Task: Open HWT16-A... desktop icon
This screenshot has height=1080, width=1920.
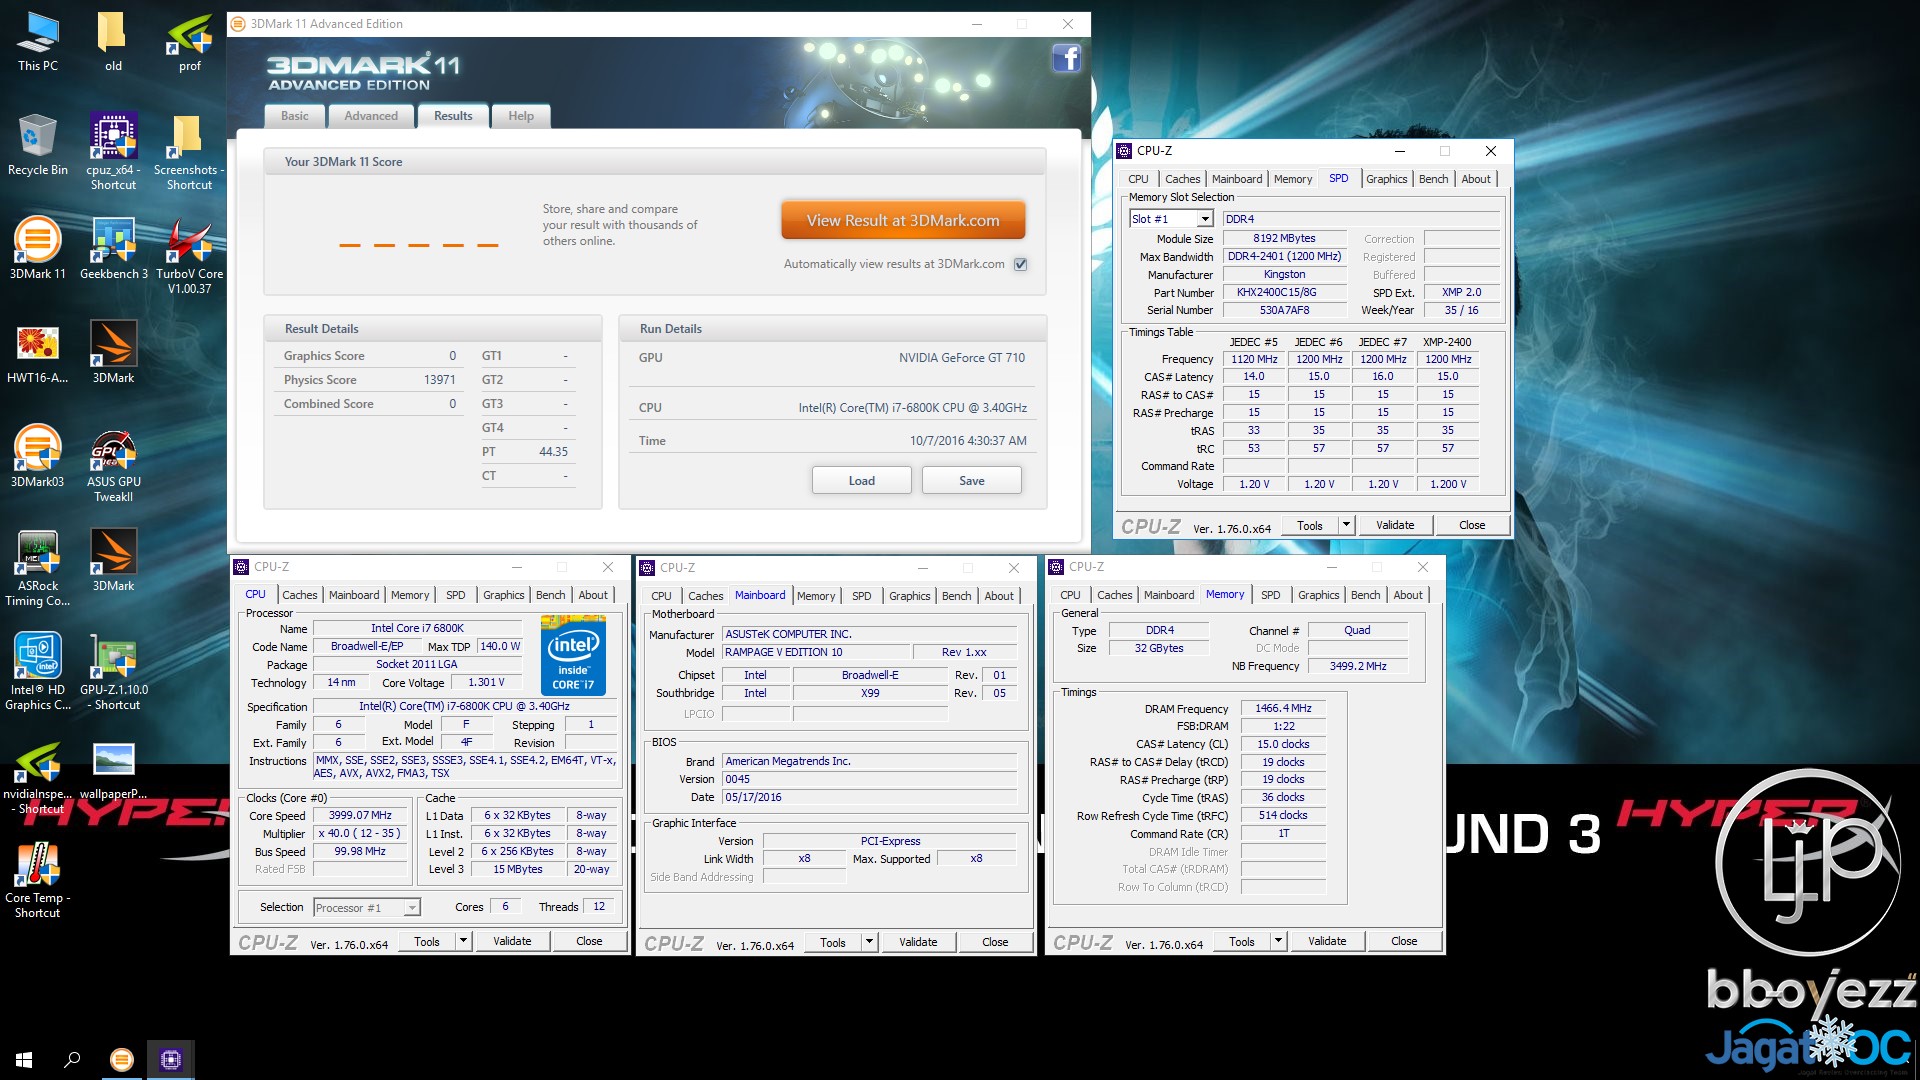Action: click(x=38, y=354)
